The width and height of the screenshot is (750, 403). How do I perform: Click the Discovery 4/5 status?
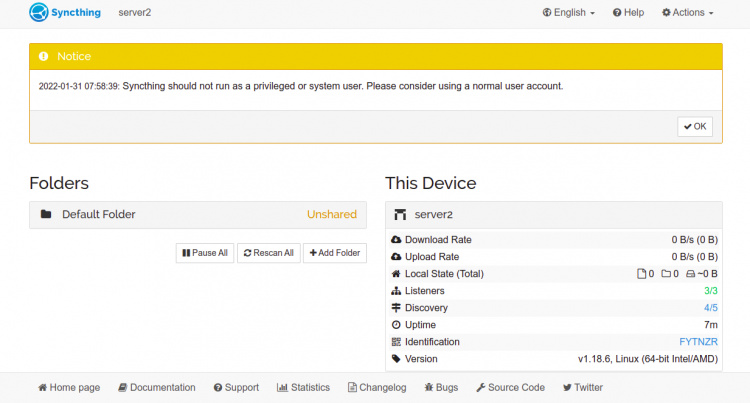point(710,308)
